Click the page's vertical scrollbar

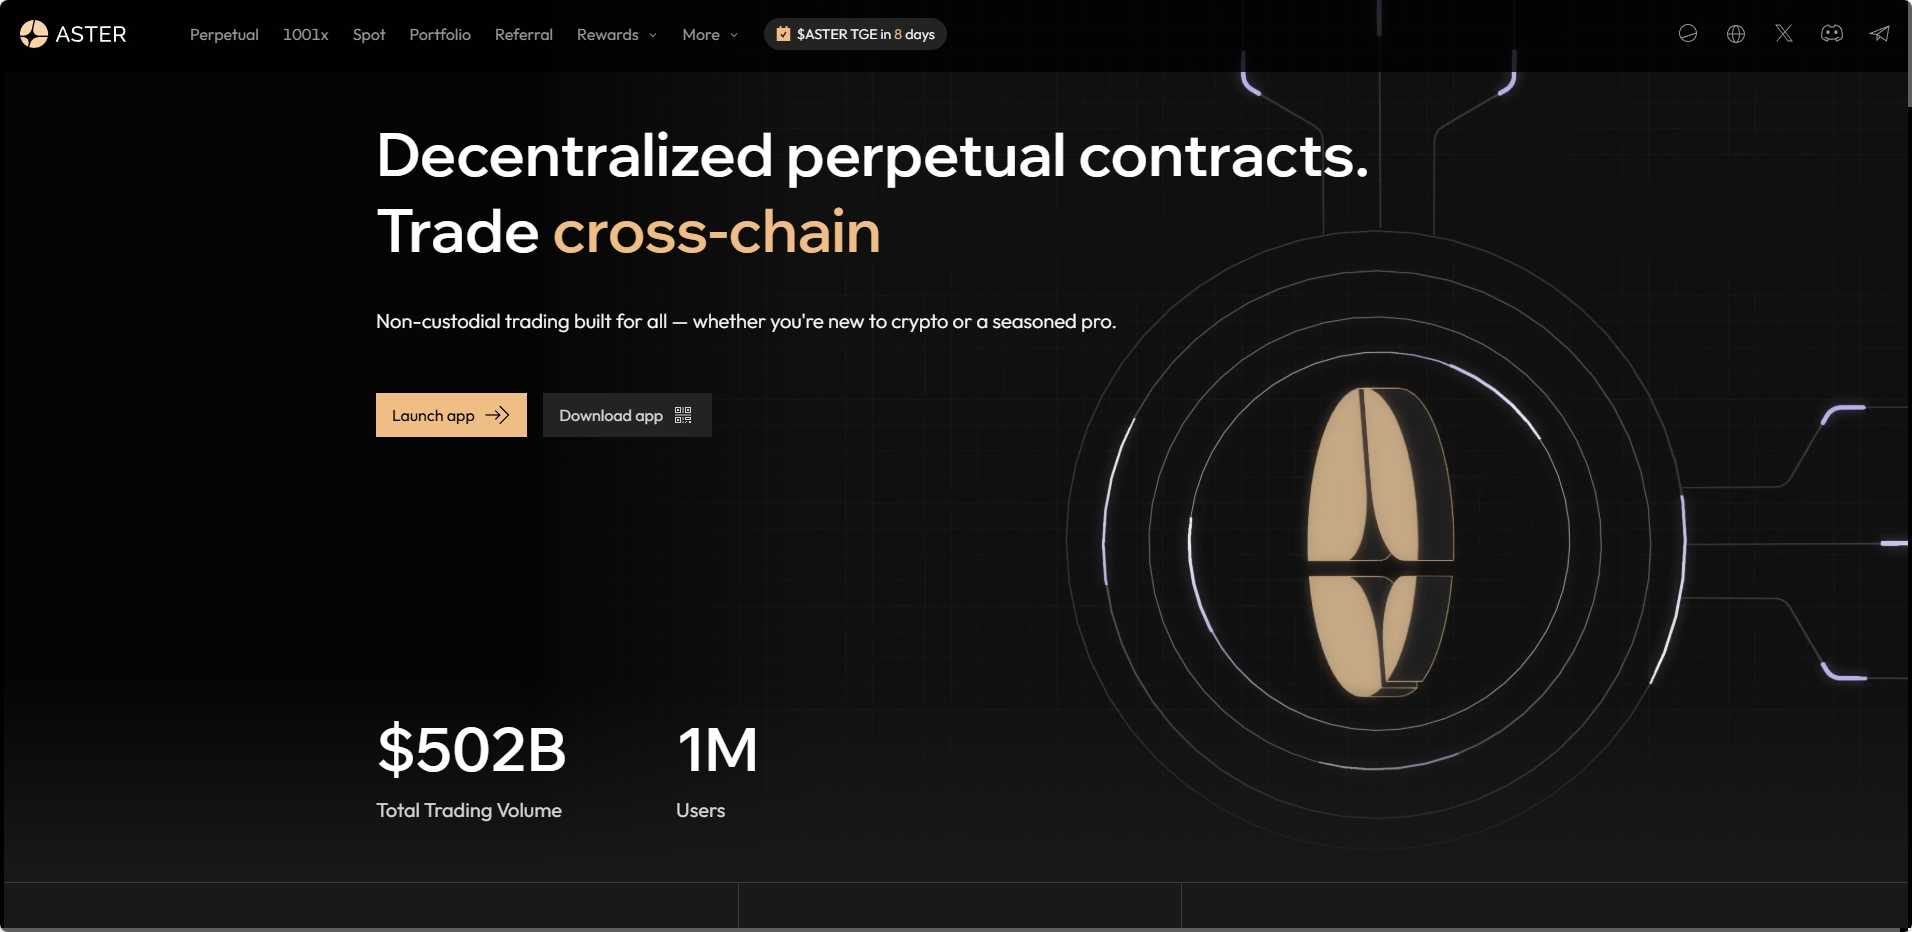[x=1909, y=60]
